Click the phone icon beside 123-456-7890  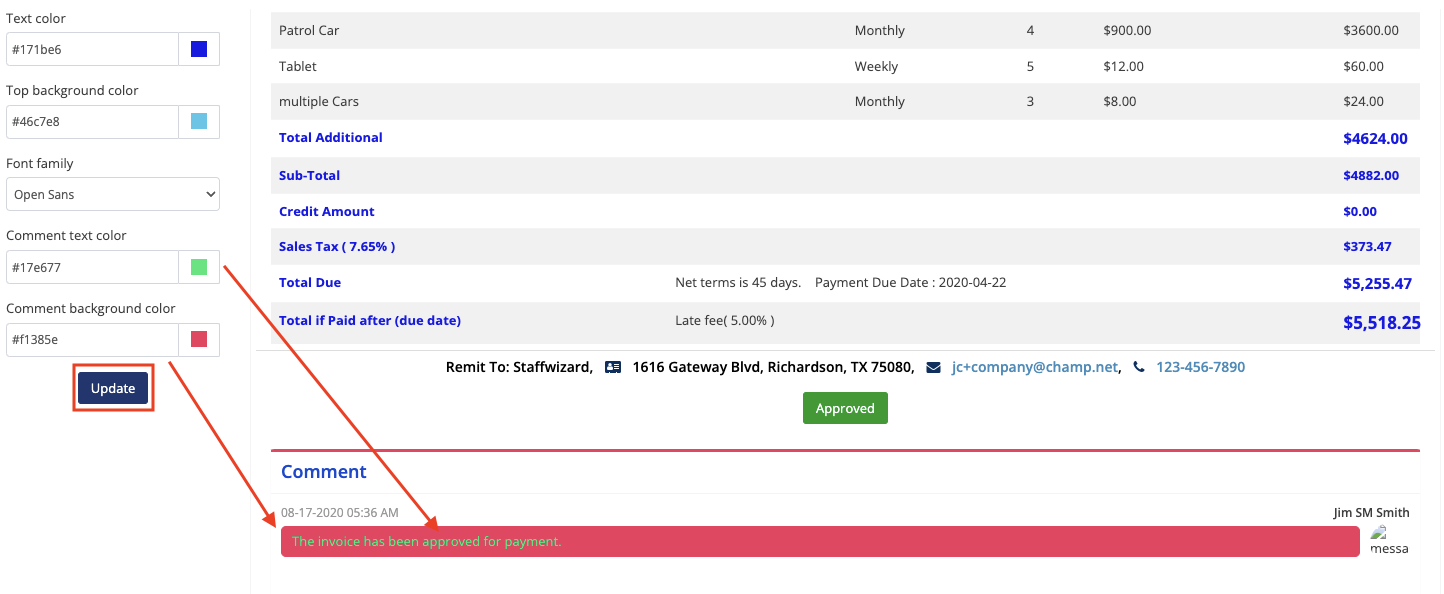tap(1138, 368)
